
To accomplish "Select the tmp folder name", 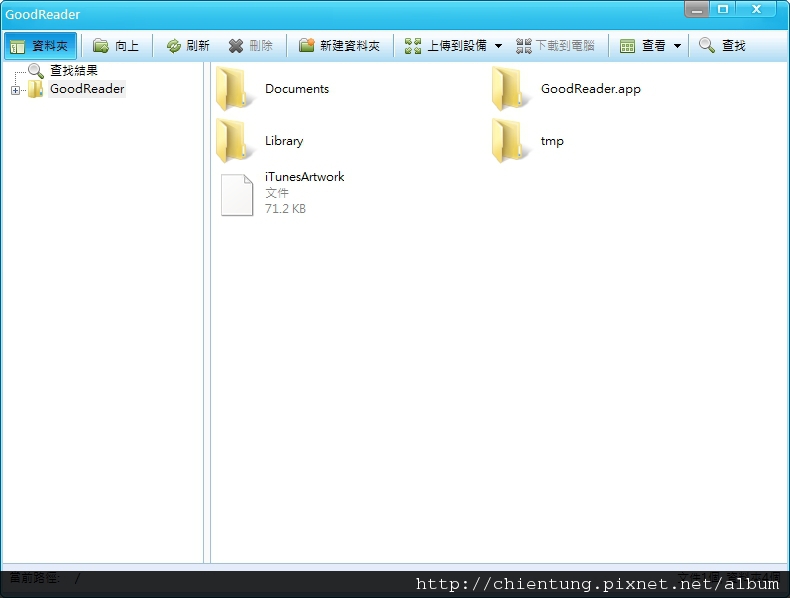I will 552,142.
